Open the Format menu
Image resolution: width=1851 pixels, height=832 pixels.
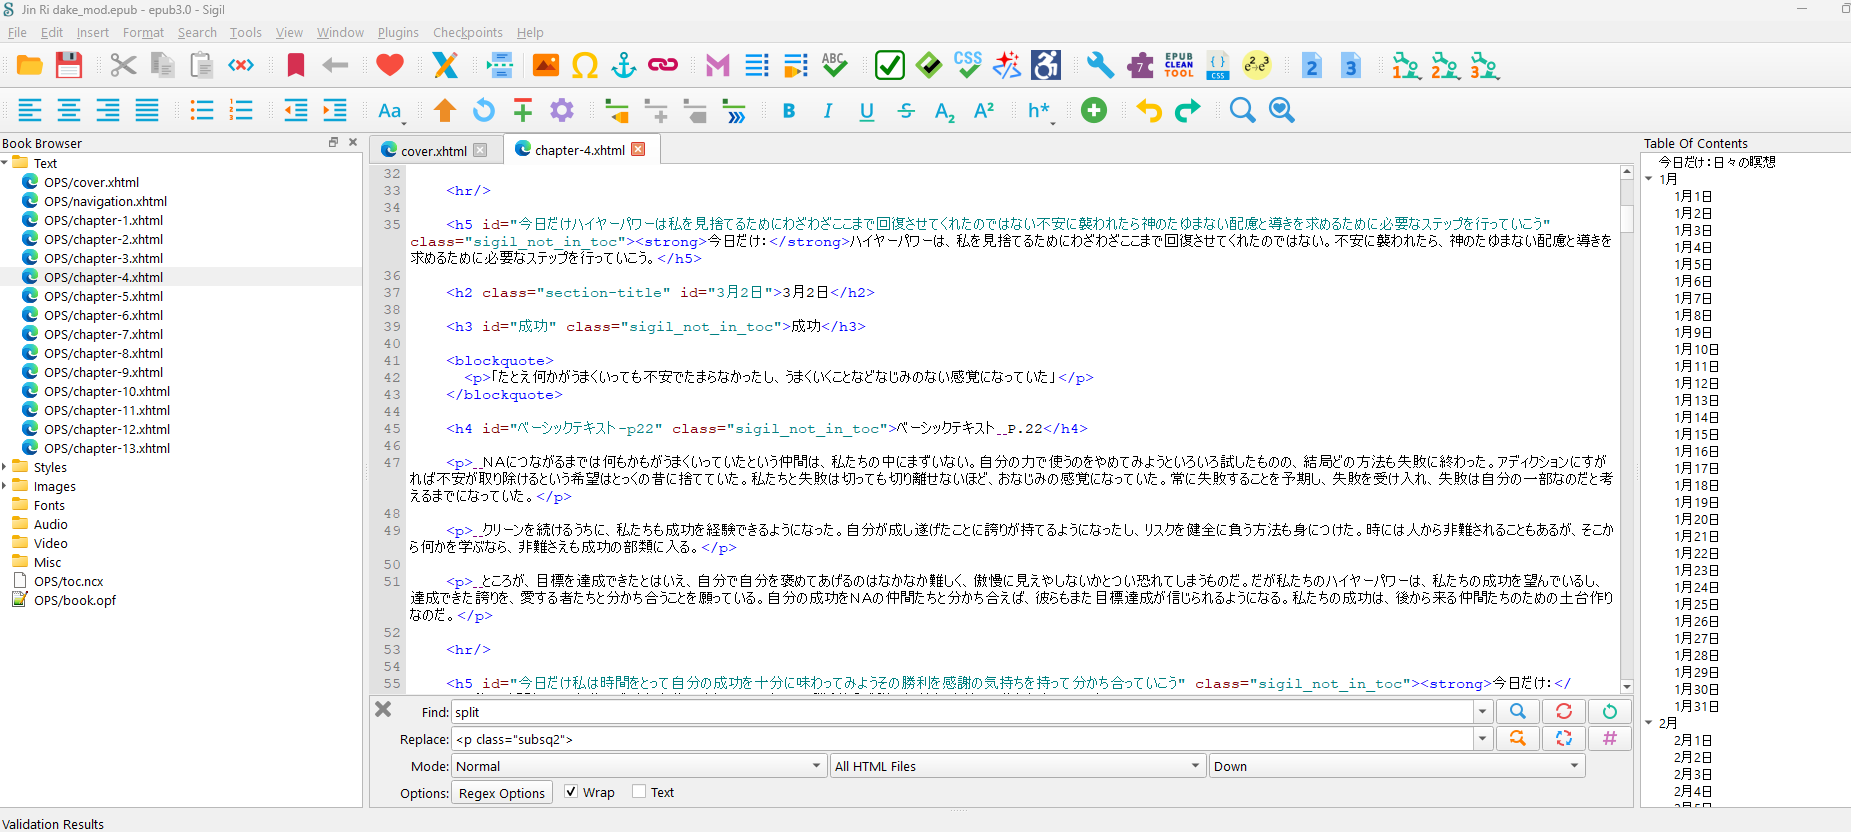tap(143, 32)
